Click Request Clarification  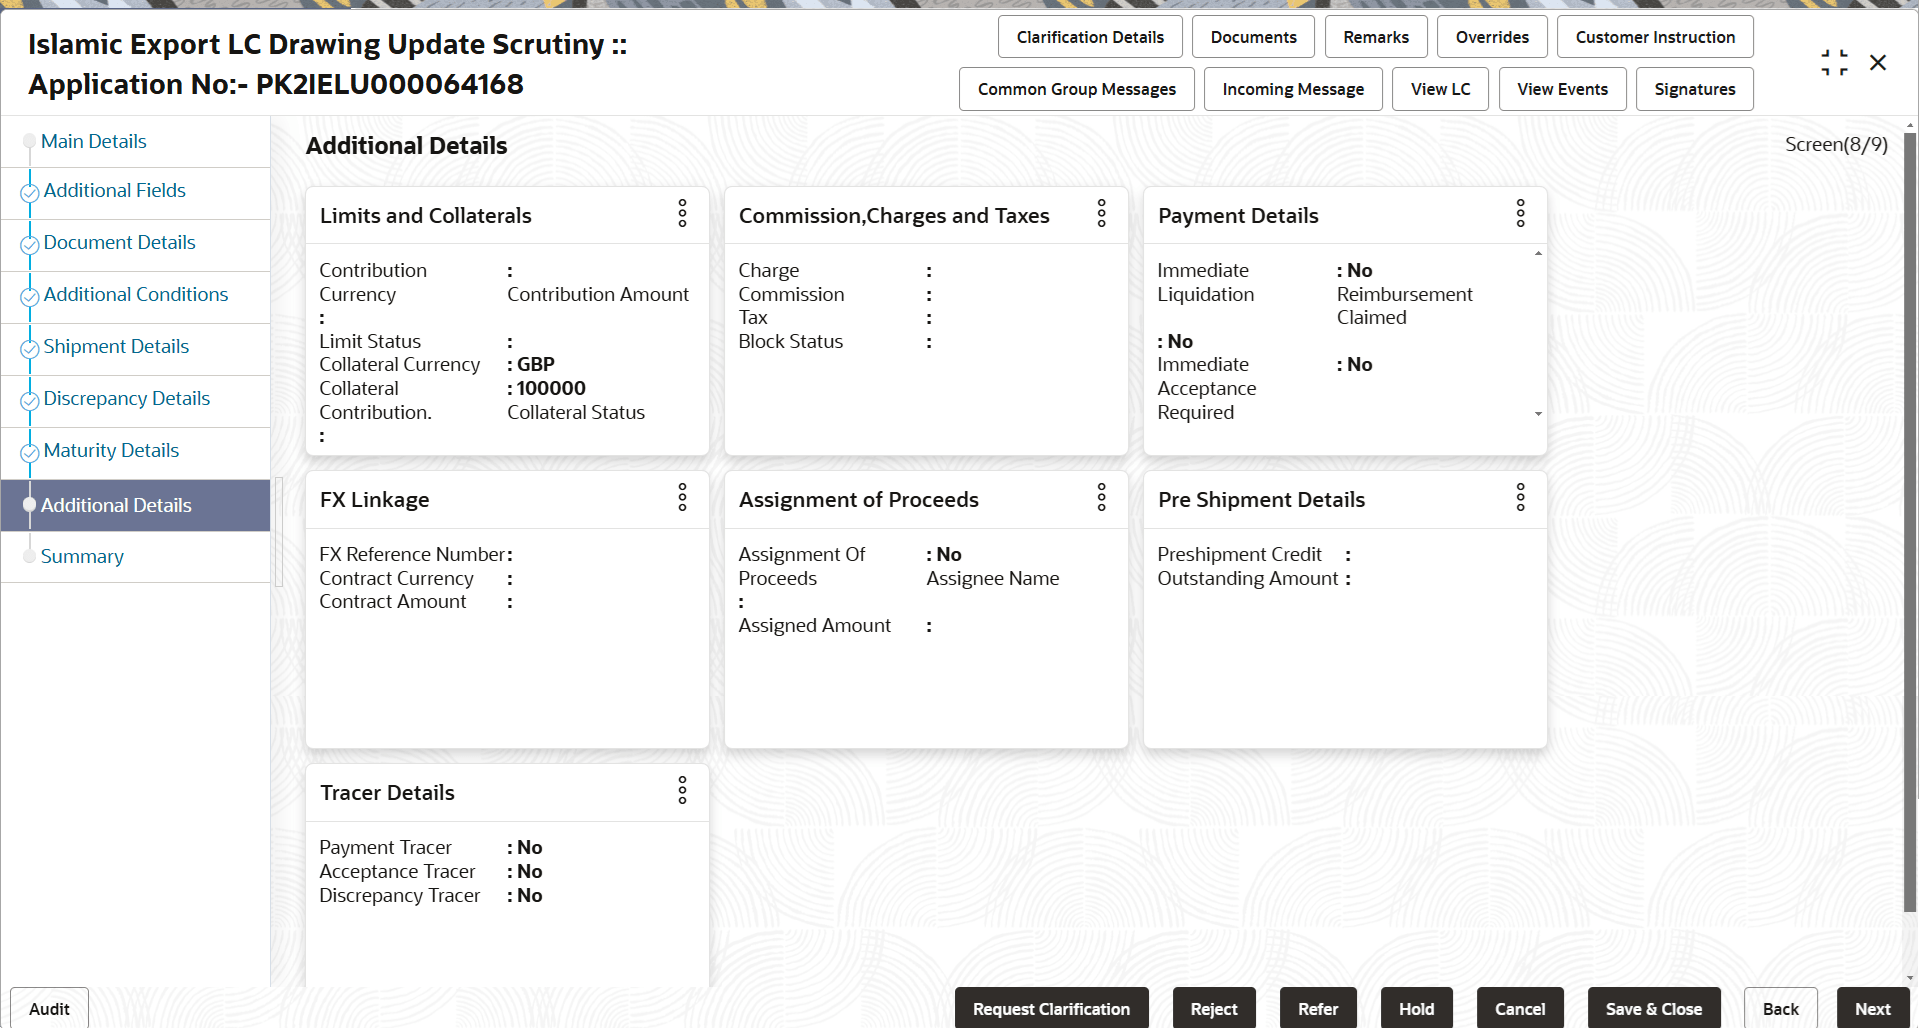[x=1051, y=1008]
